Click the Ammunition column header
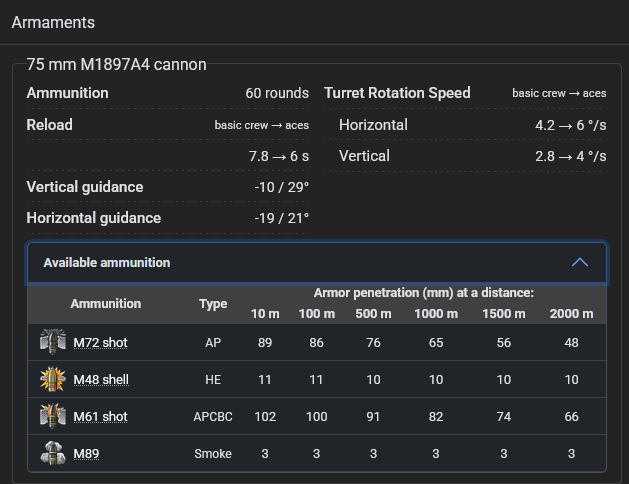This screenshot has width=629, height=484. coord(106,304)
